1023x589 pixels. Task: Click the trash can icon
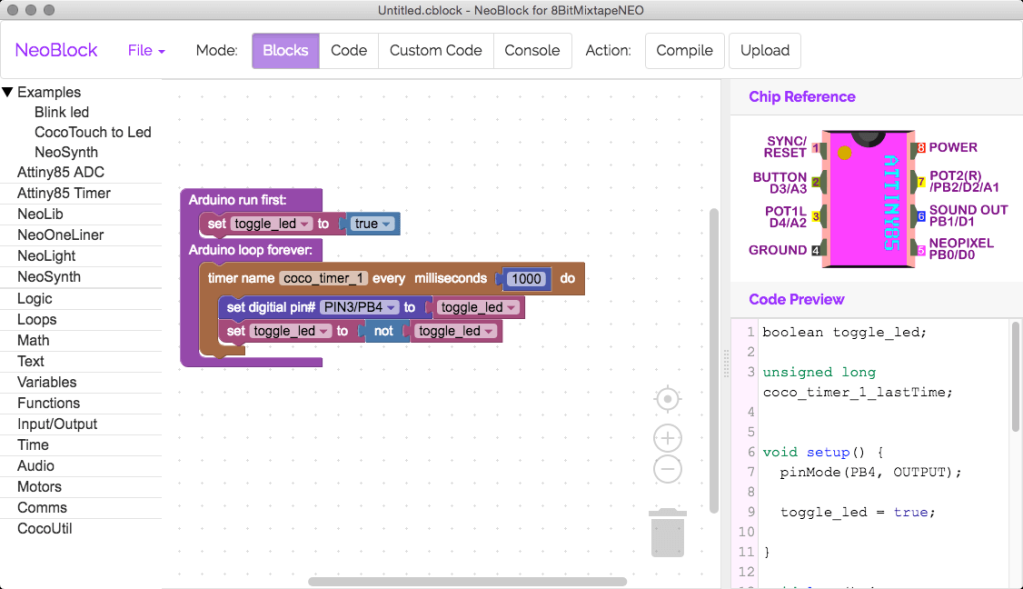(667, 532)
